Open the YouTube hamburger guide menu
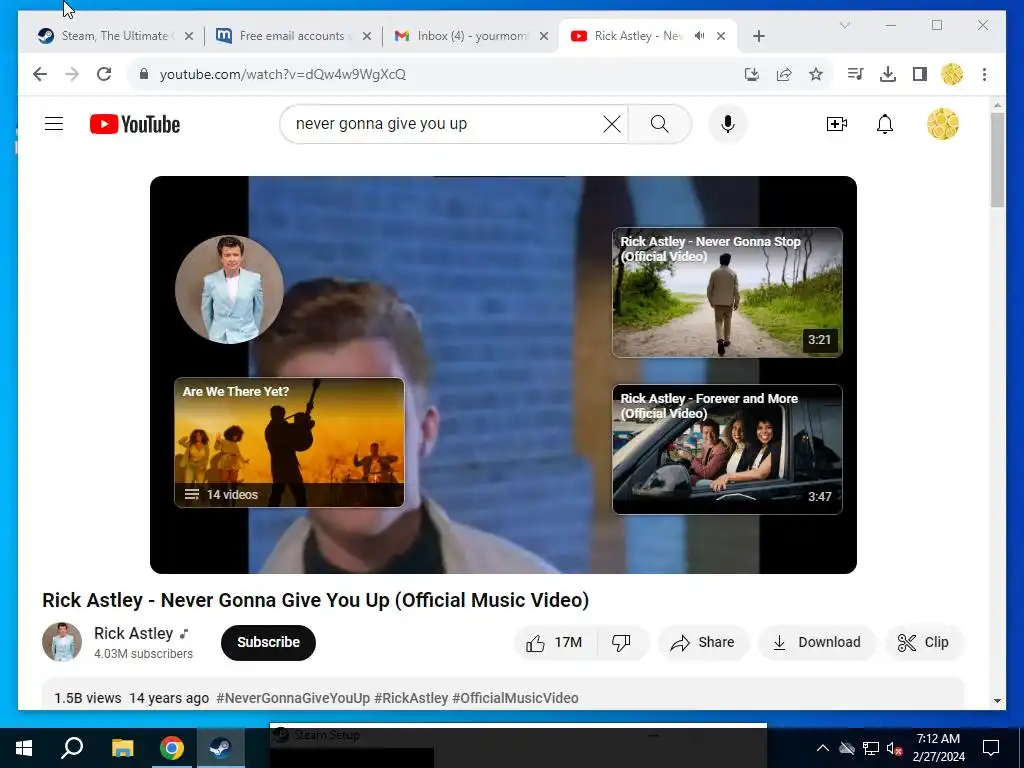The height and width of the screenshot is (768, 1024). tap(54, 123)
